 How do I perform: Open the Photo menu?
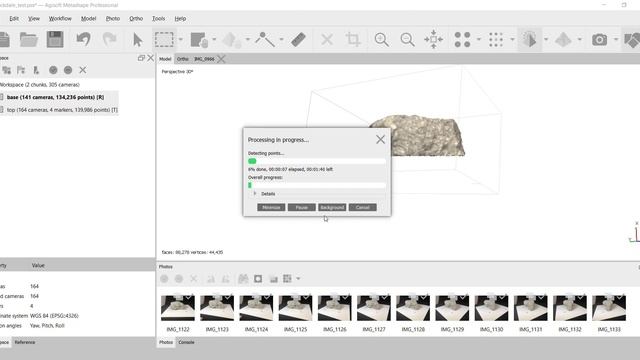click(113, 19)
